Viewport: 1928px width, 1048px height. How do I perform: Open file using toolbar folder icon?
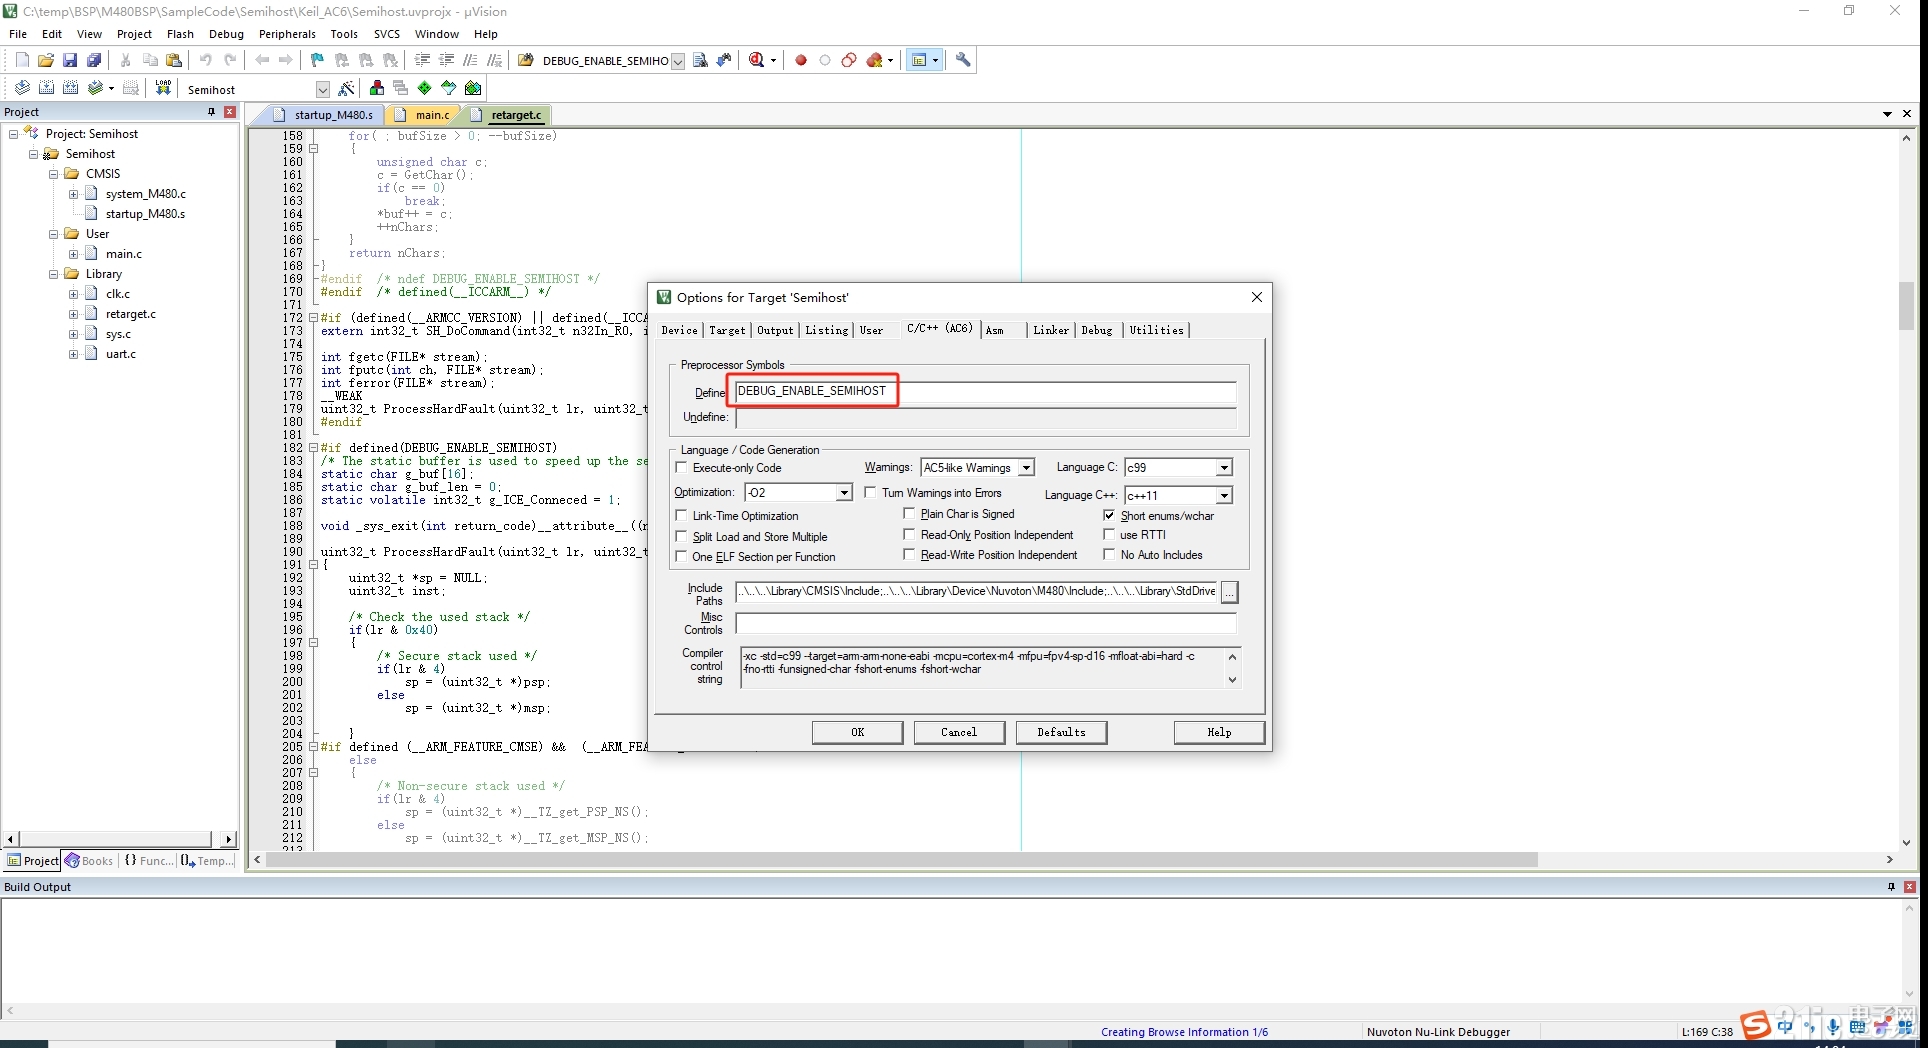(x=46, y=60)
